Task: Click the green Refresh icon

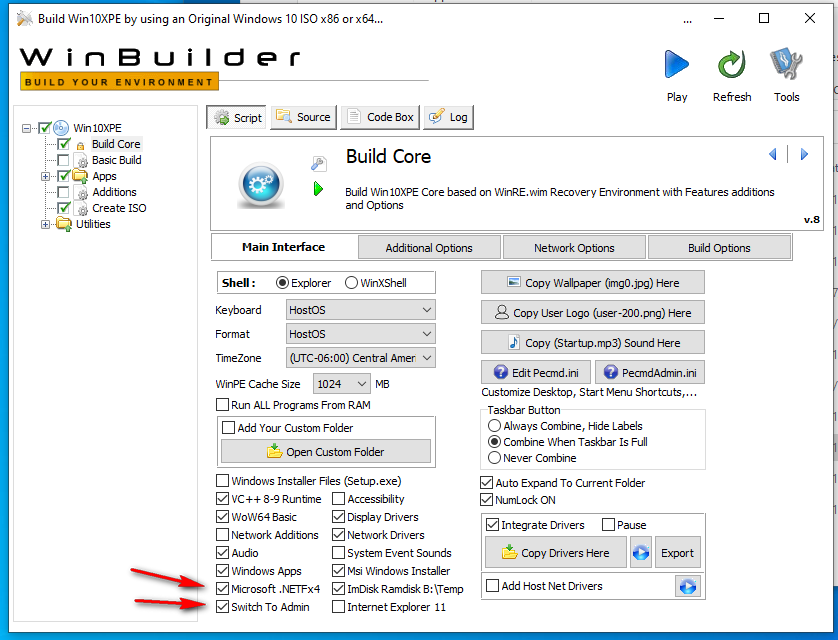Action: [x=731, y=64]
